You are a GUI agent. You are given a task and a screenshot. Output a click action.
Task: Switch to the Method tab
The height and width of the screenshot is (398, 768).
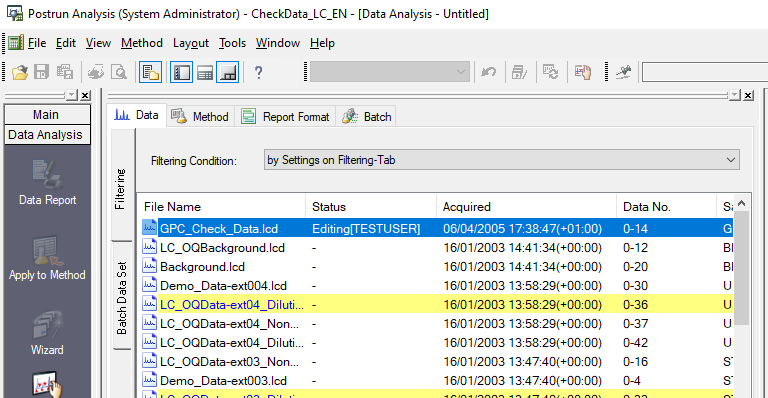[200, 117]
